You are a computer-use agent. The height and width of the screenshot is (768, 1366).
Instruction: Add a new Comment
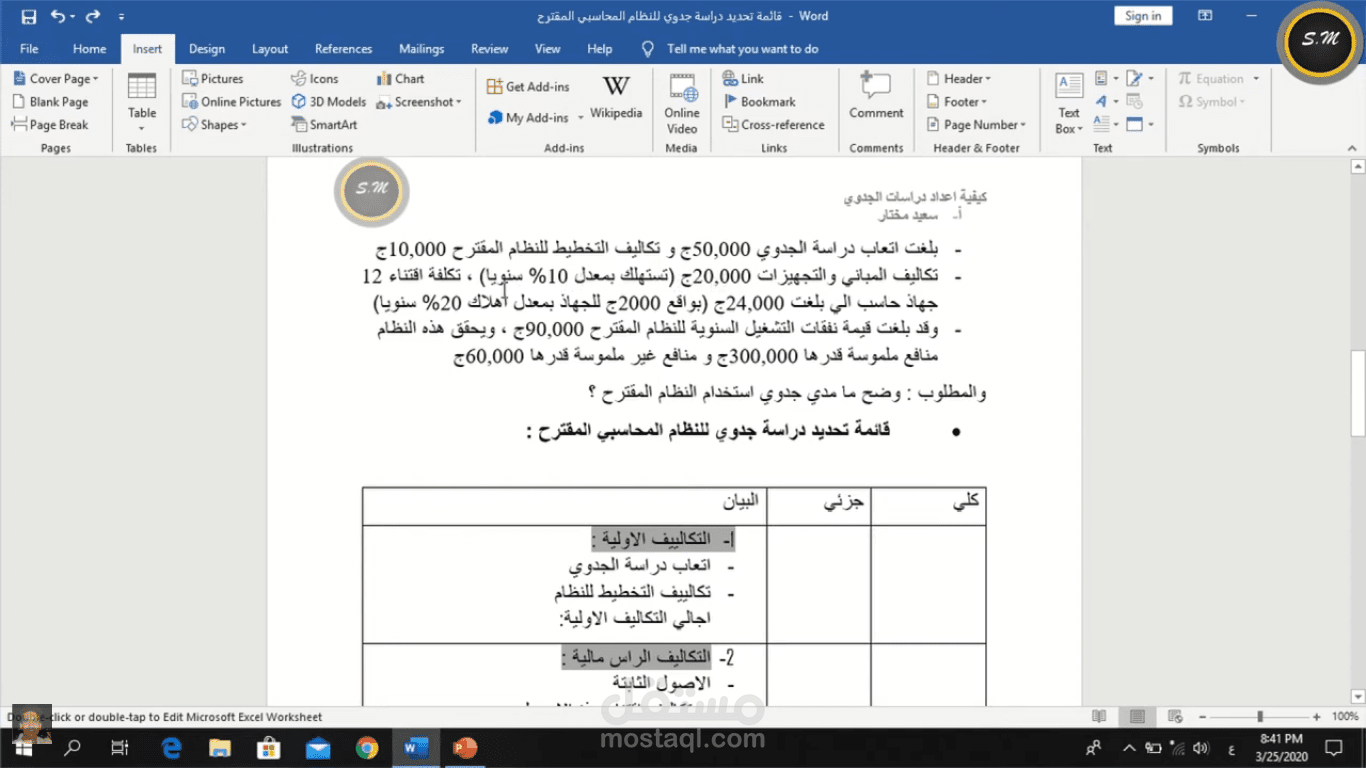coord(876,97)
